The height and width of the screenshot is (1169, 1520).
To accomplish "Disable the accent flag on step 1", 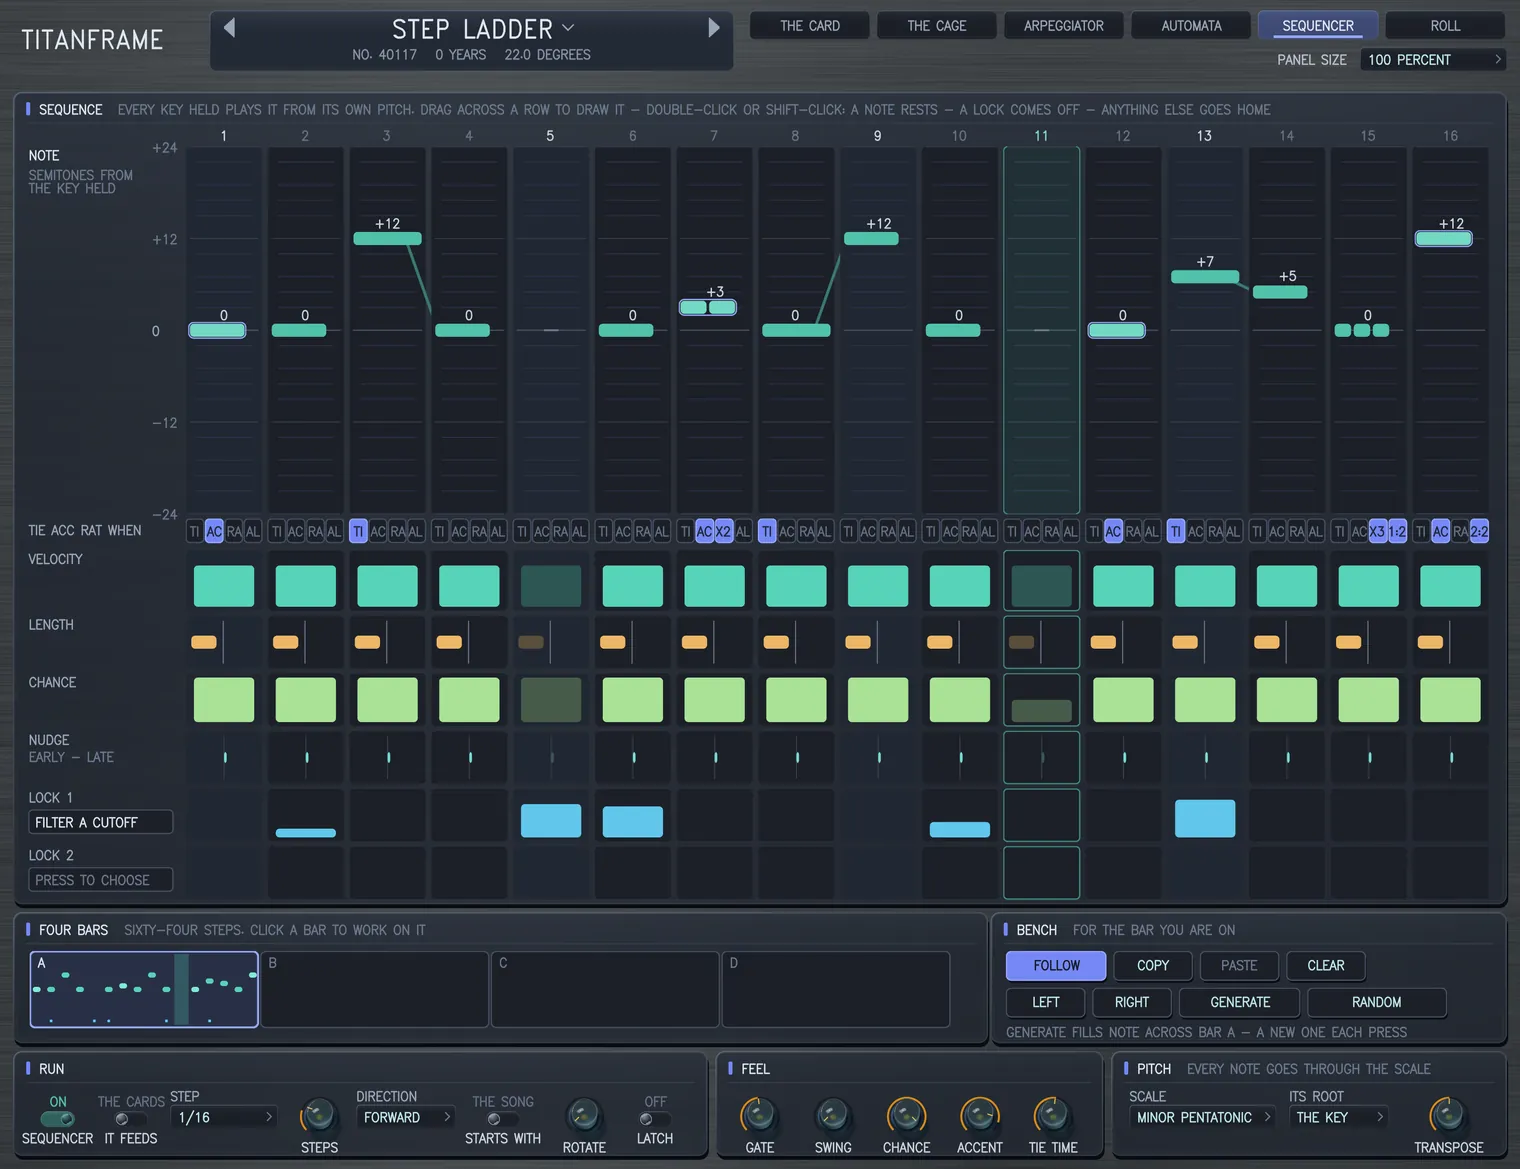I will pos(214,531).
